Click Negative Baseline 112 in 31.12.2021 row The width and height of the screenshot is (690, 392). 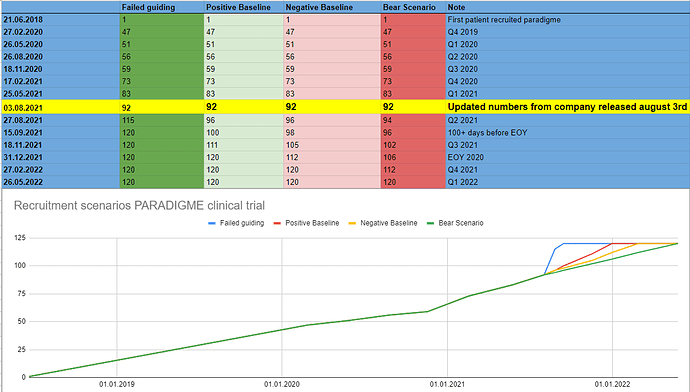[x=332, y=157]
